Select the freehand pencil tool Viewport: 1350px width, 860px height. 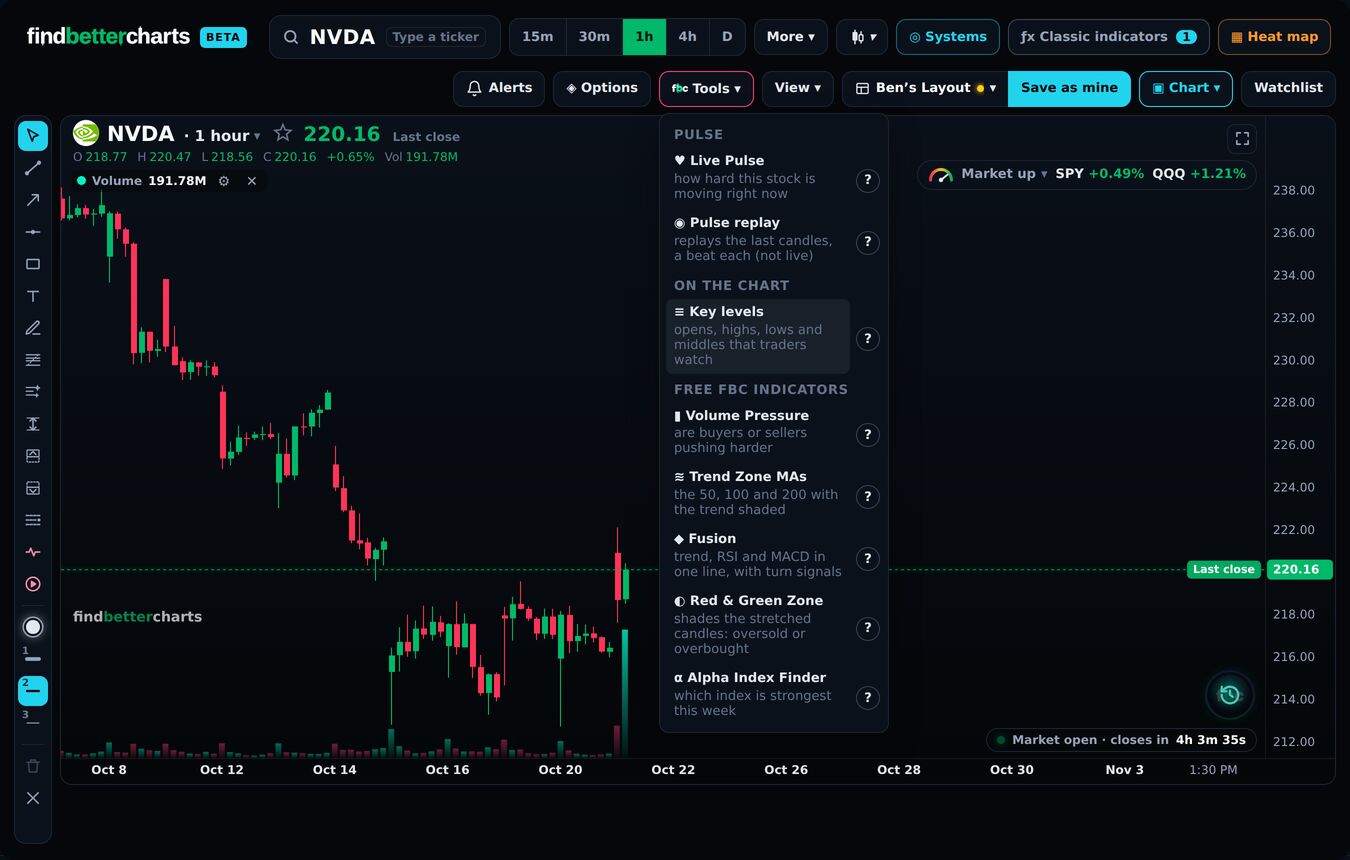33,328
